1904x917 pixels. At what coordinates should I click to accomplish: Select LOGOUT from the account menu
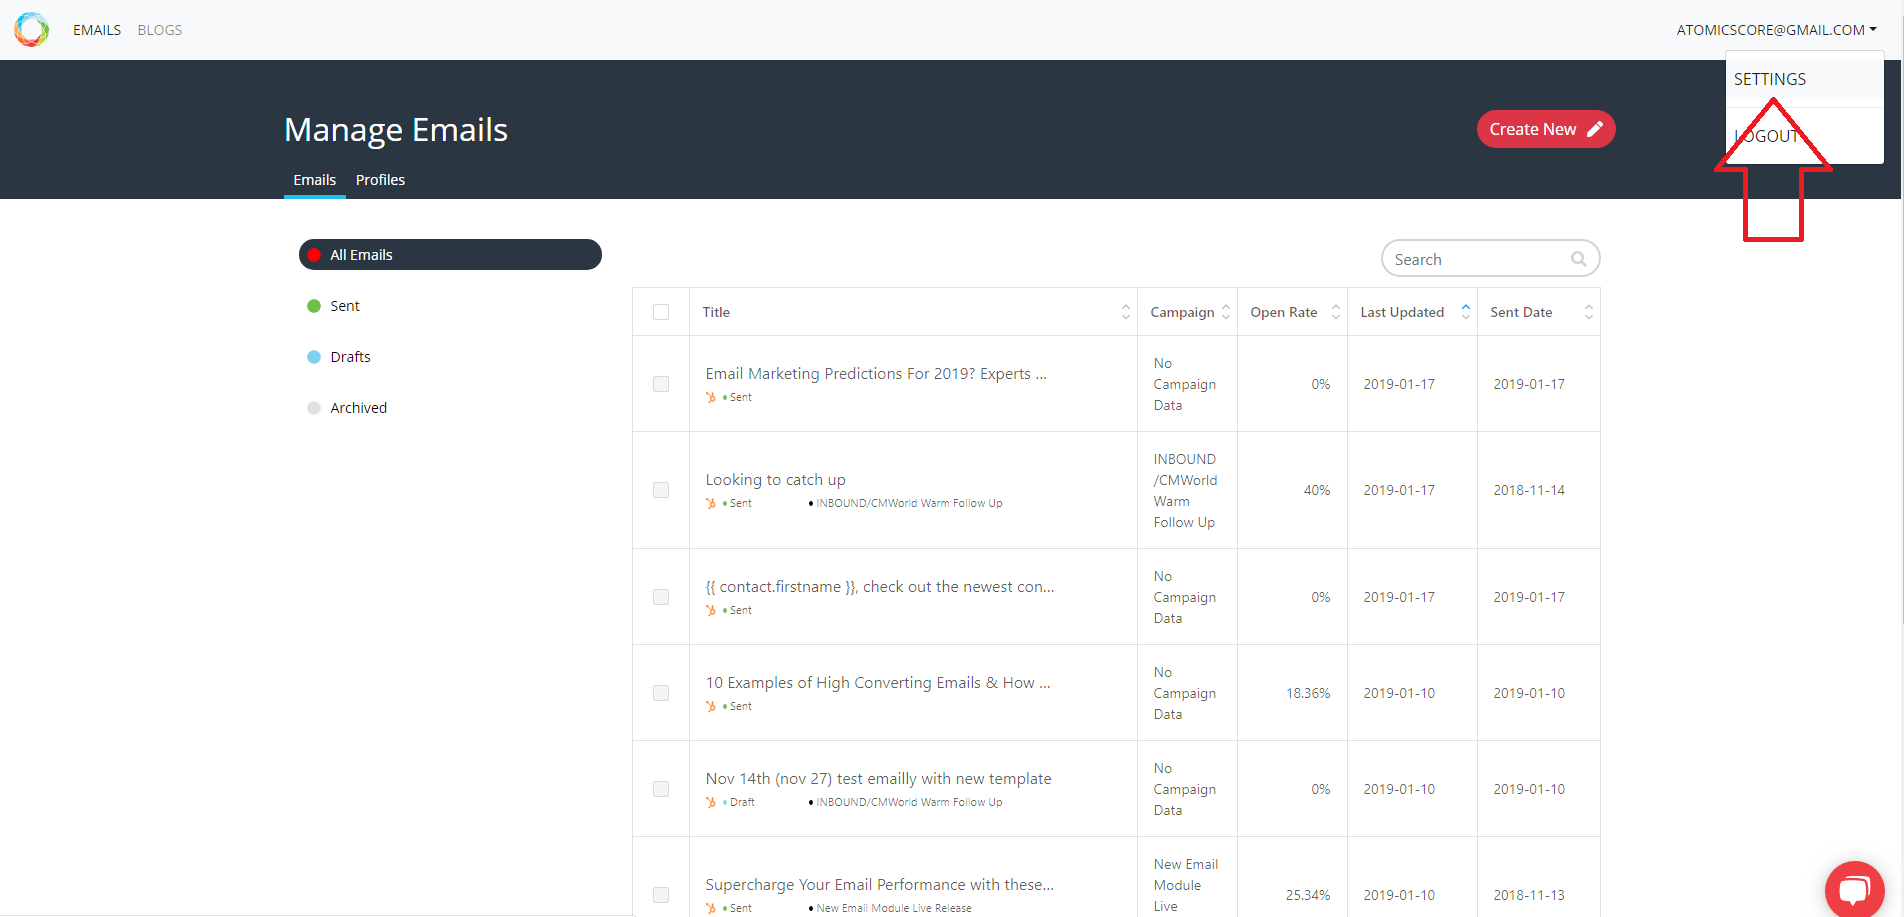click(1804, 136)
